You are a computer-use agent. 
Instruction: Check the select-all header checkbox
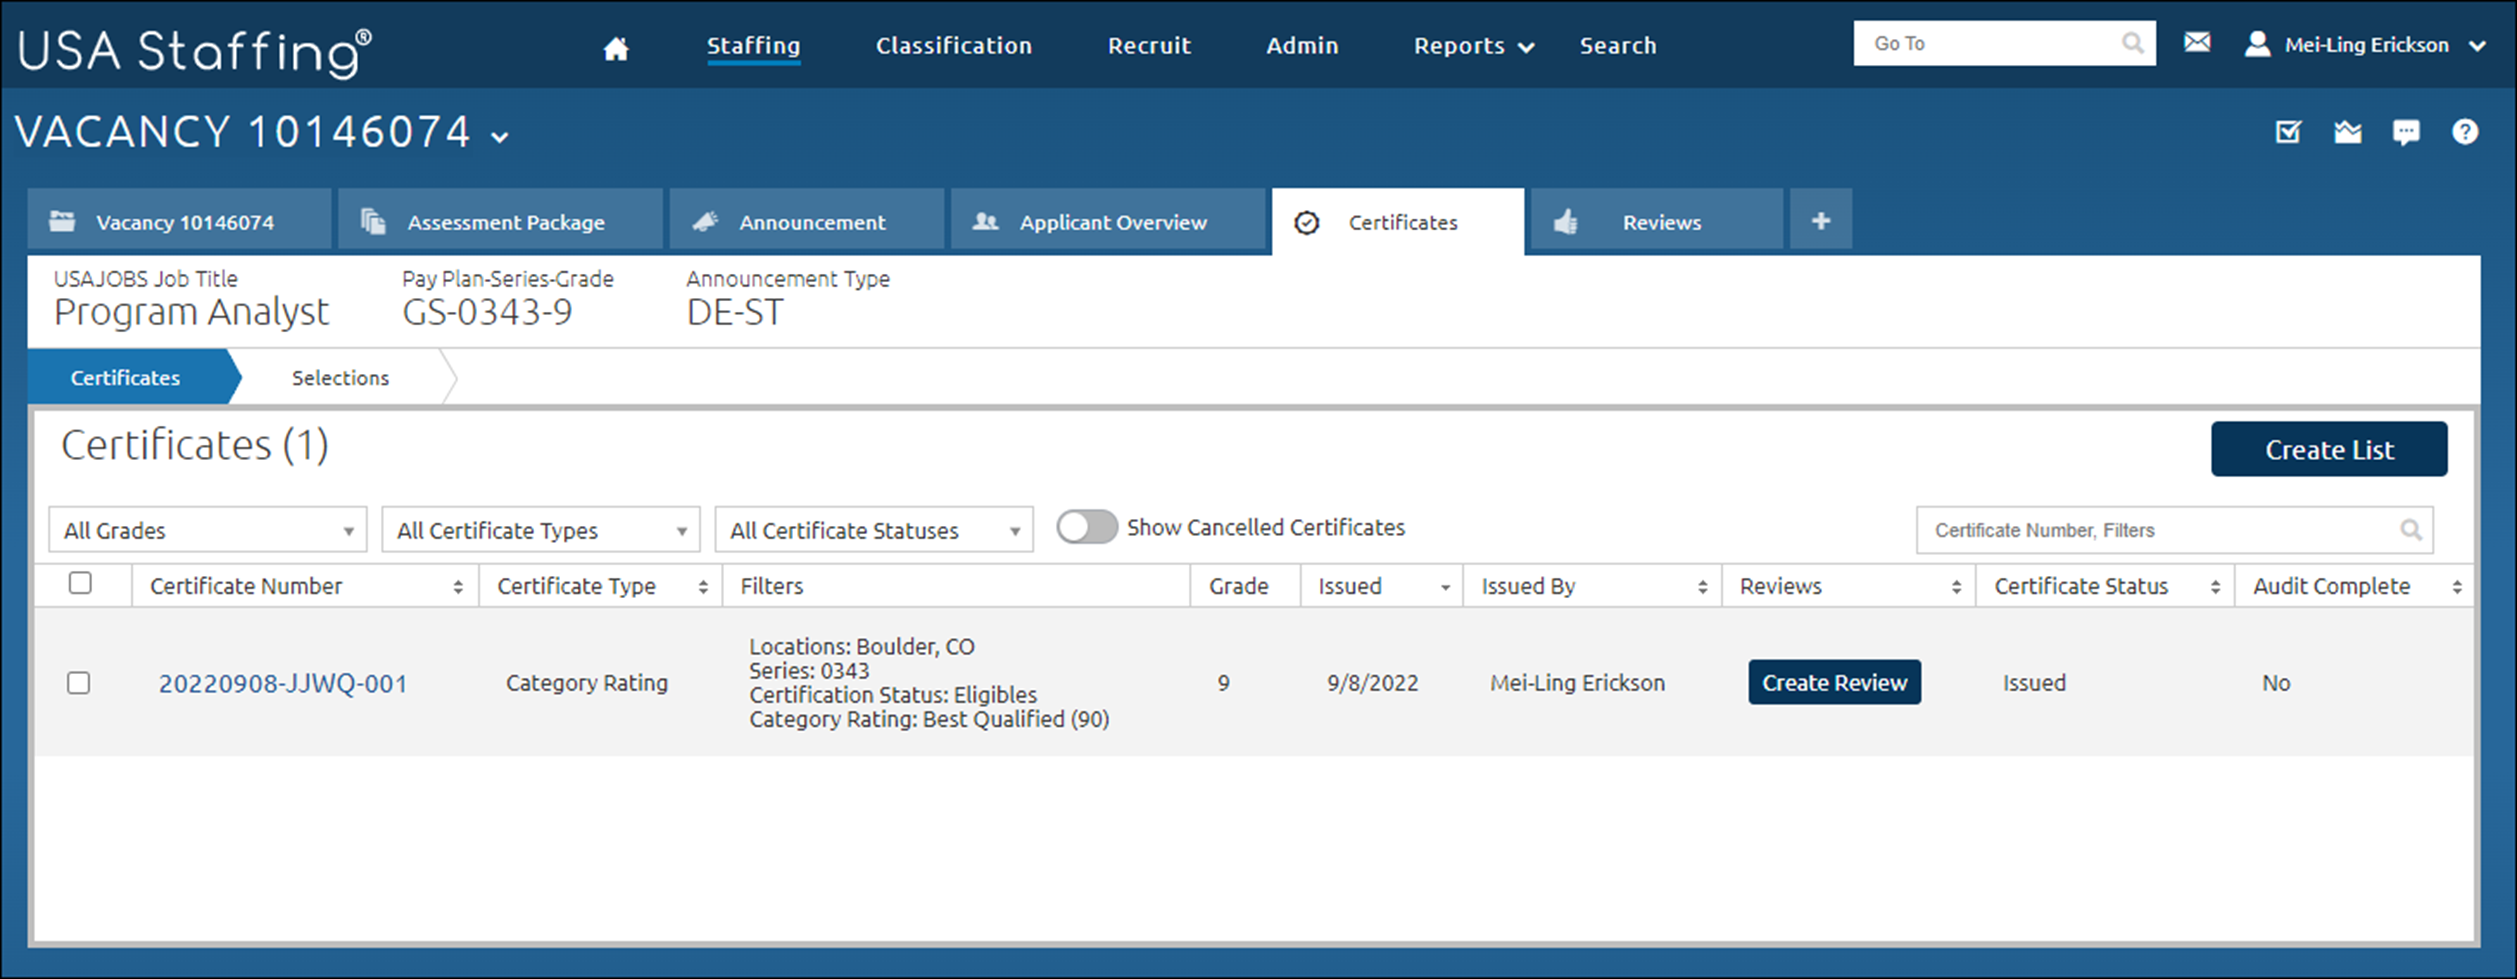[x=80, y=583]
